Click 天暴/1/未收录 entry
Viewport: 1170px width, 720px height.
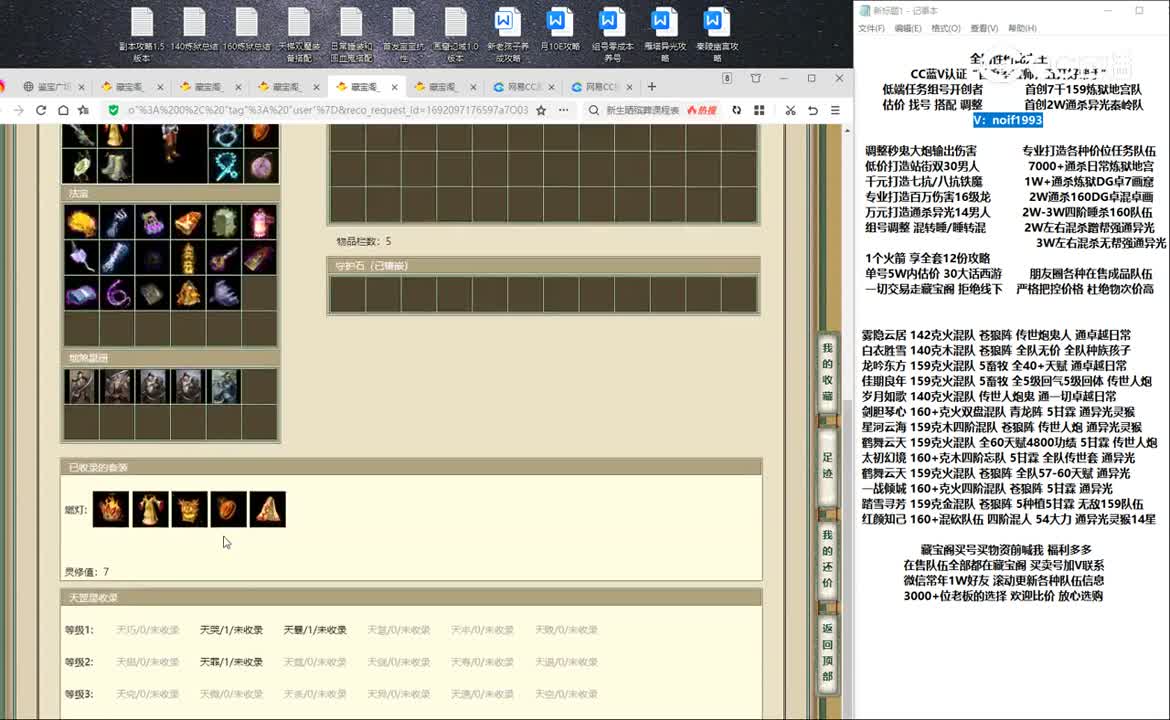point(315,630)
